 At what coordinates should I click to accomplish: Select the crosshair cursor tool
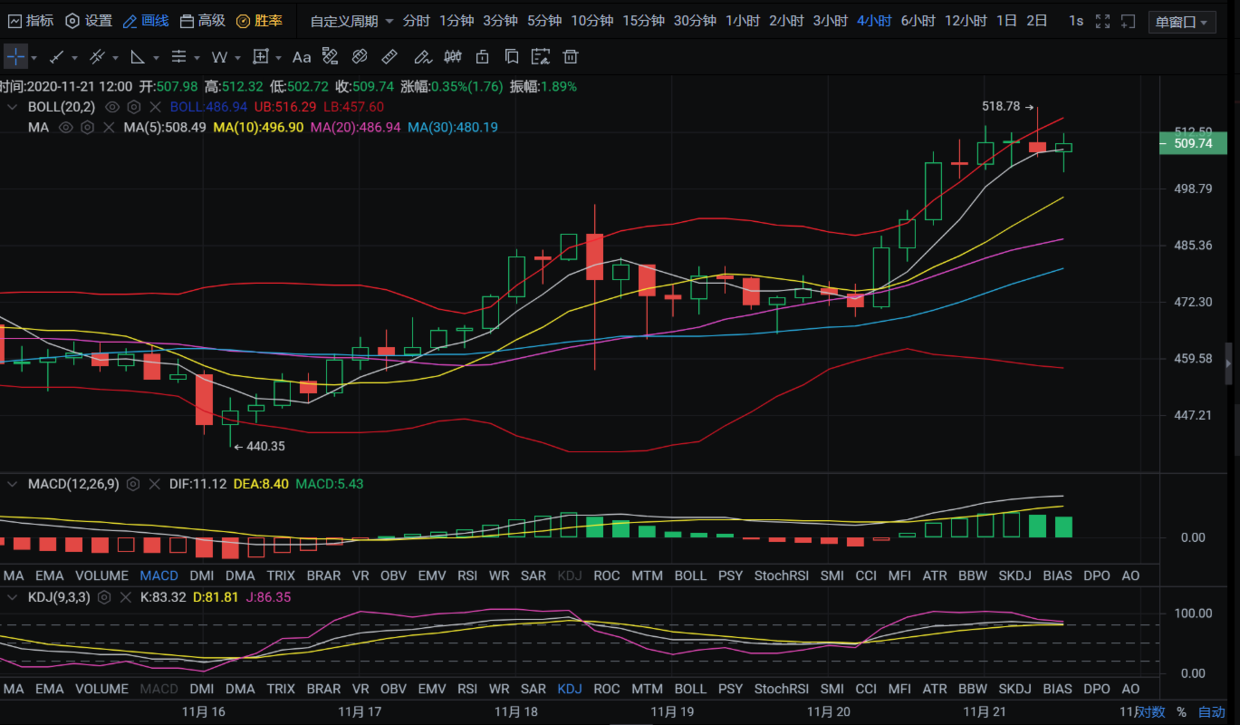click(16, 57)
